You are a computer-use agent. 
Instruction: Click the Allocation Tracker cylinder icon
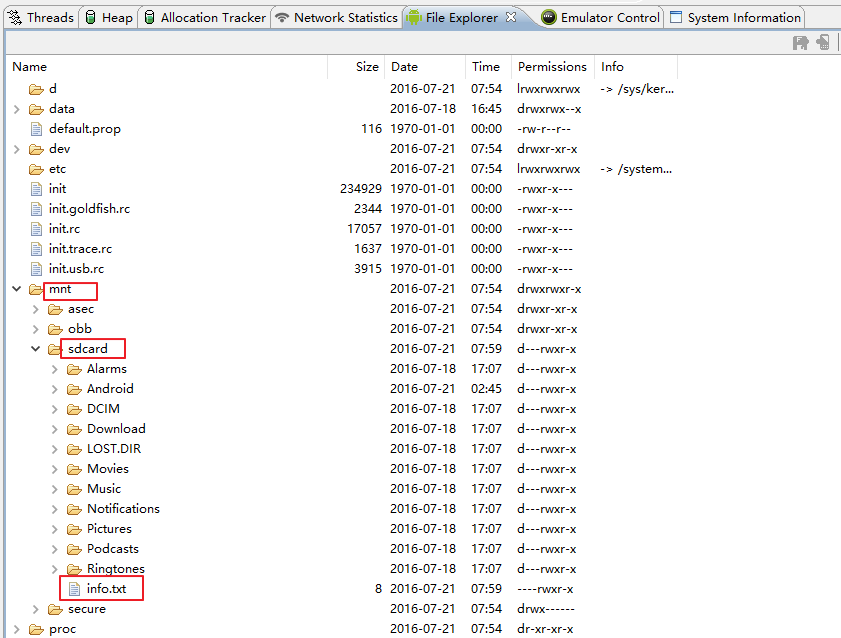point(150,18)
